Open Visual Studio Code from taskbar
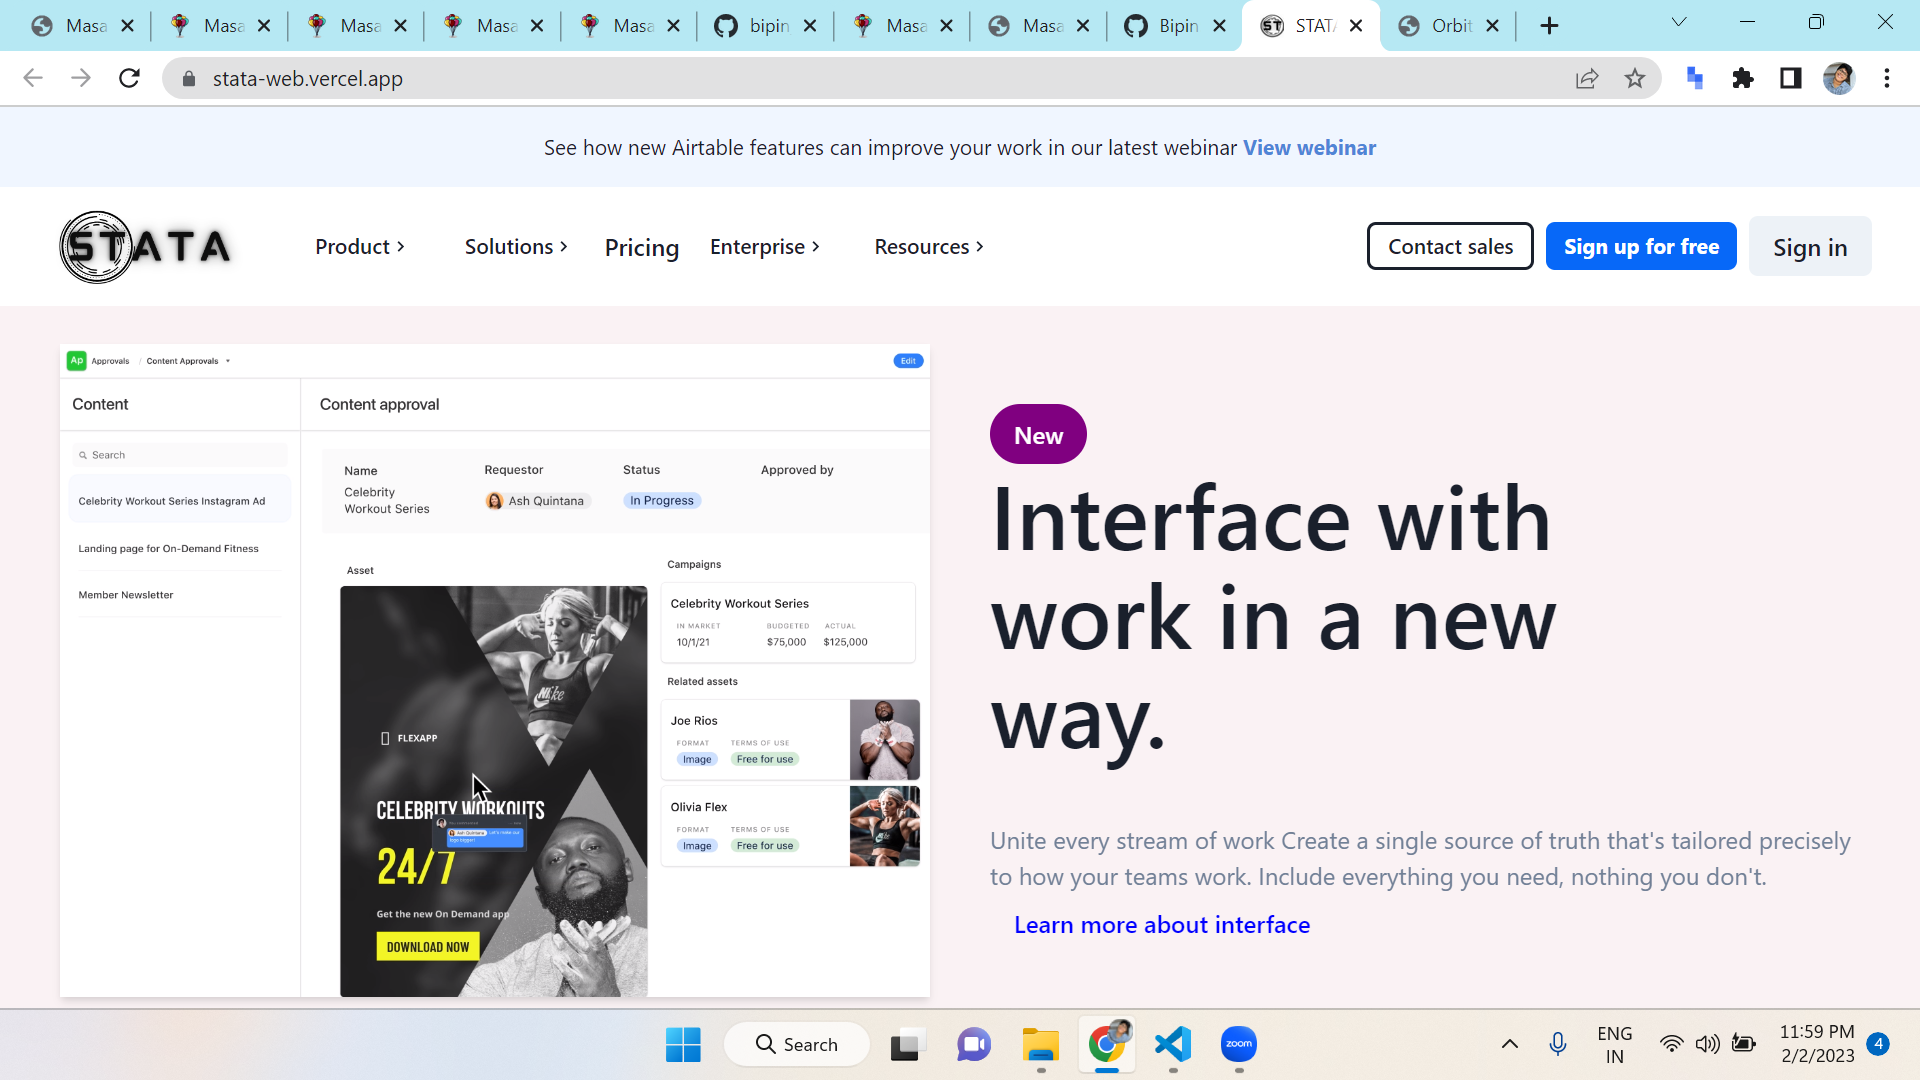 pyautogui.click(x=1173, y=1044)
